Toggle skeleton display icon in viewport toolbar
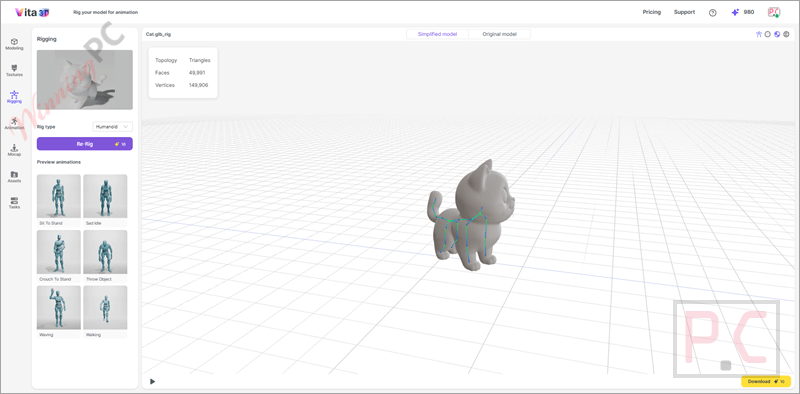Screen dimensions: 800x394 tap(759, 34)
